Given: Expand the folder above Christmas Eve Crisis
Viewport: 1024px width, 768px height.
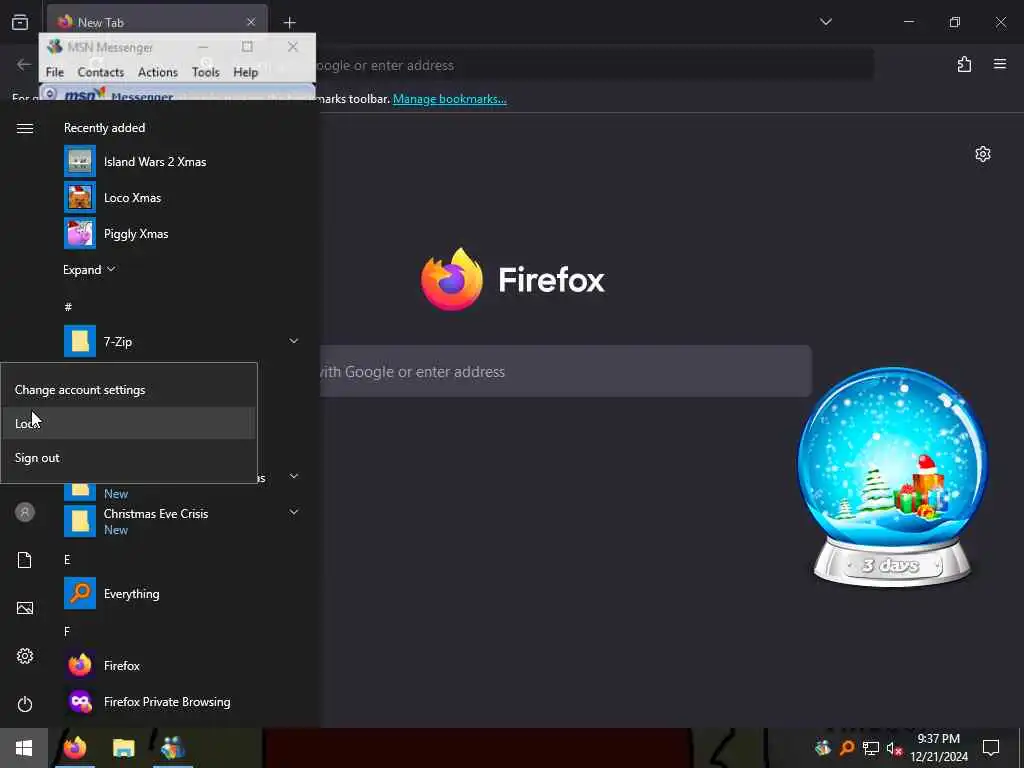Looking at the screenshot, I should point(294,476).
